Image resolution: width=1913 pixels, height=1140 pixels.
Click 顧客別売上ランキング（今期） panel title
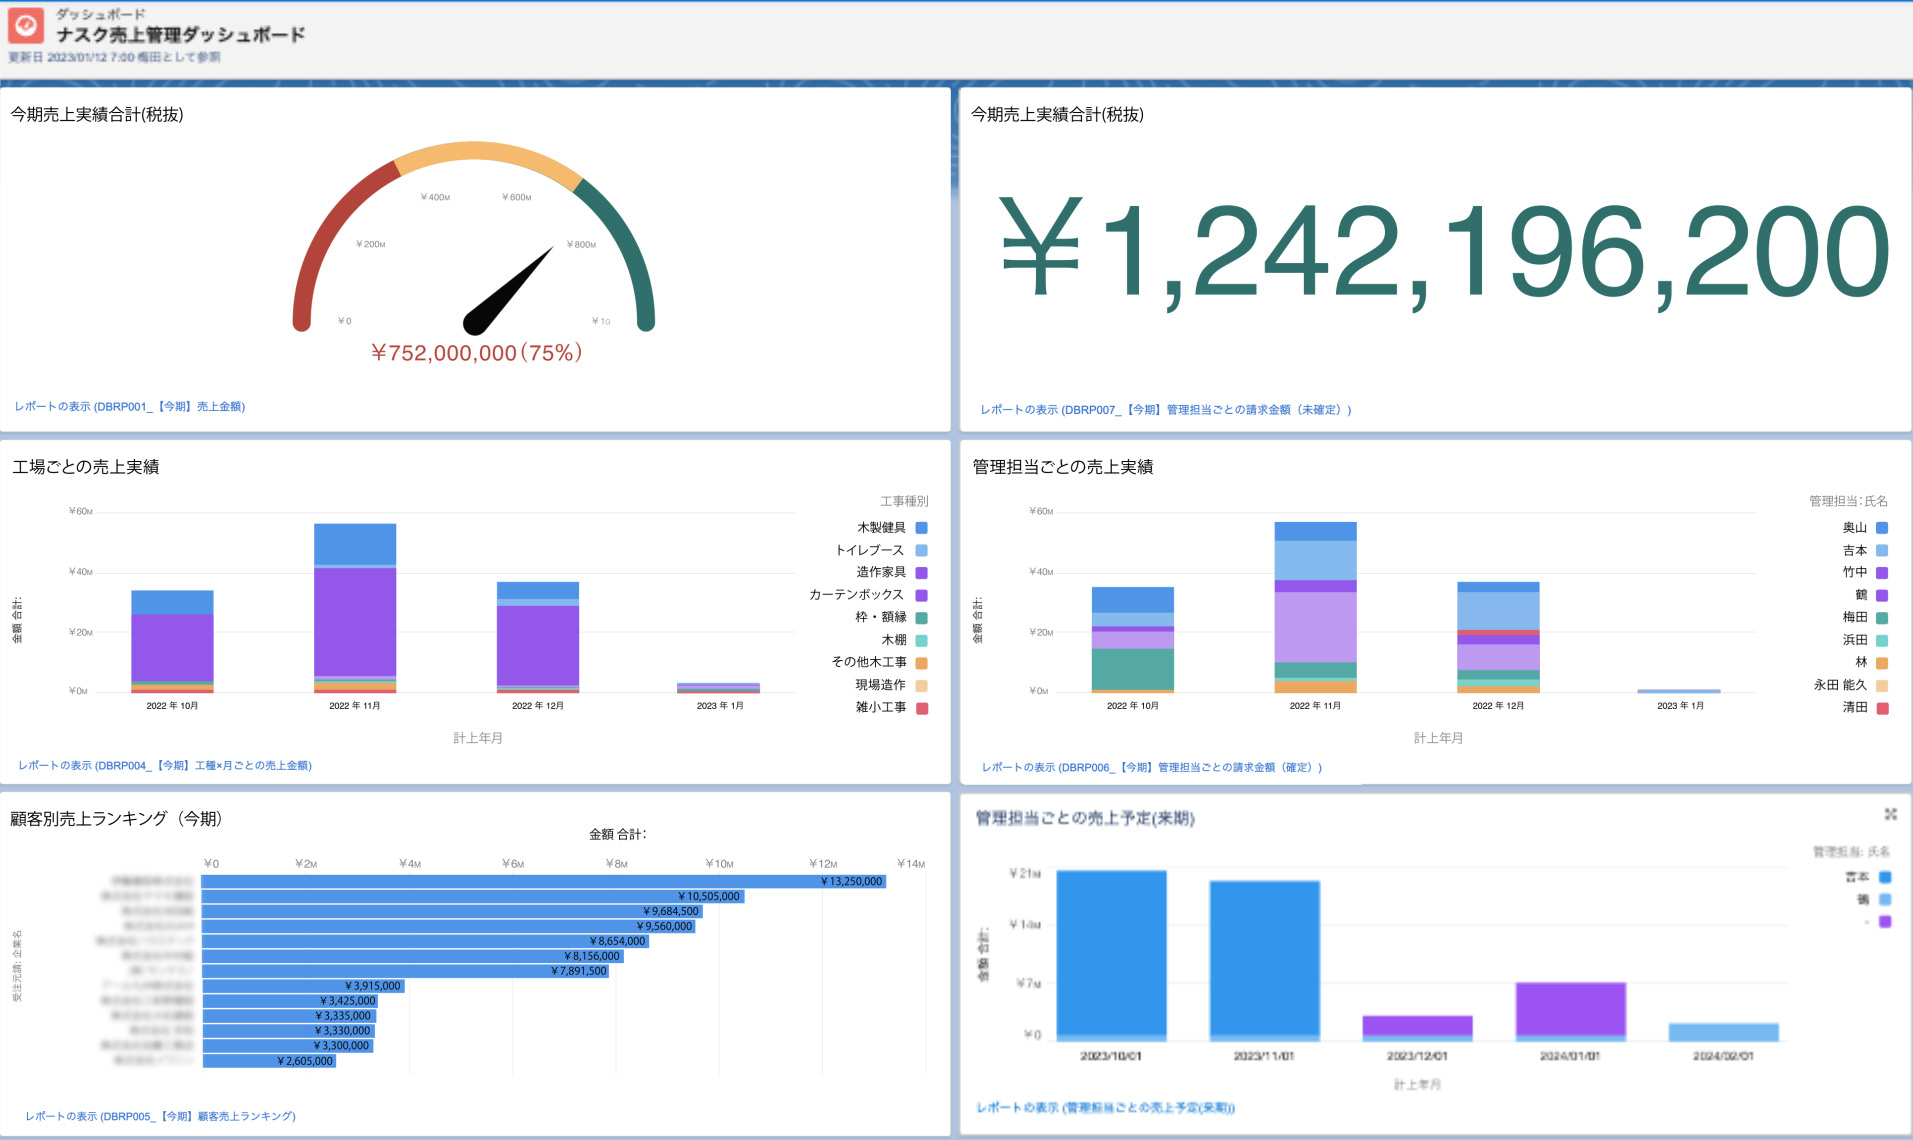[x=116, y=818]
